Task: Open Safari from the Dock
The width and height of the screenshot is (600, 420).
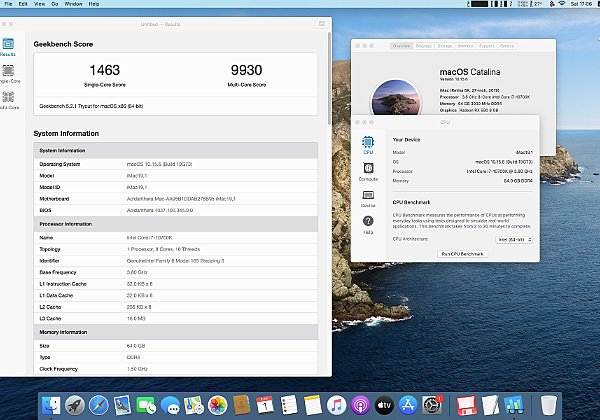Action: (x=98, y=405)
